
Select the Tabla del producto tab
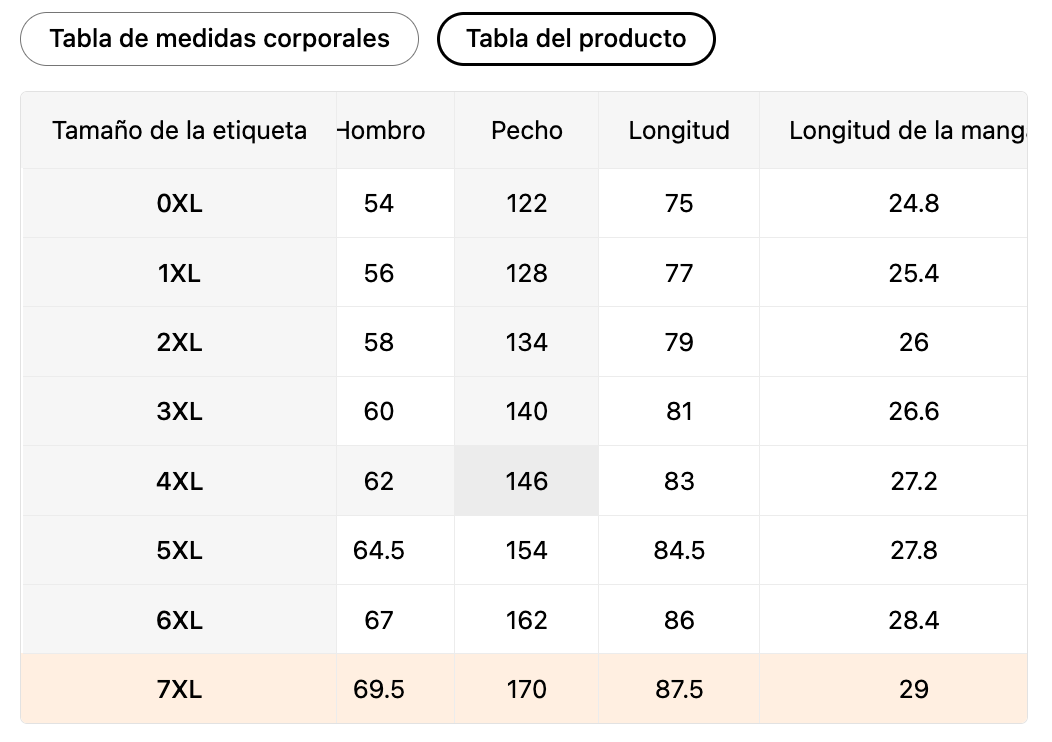coord(576,39)
